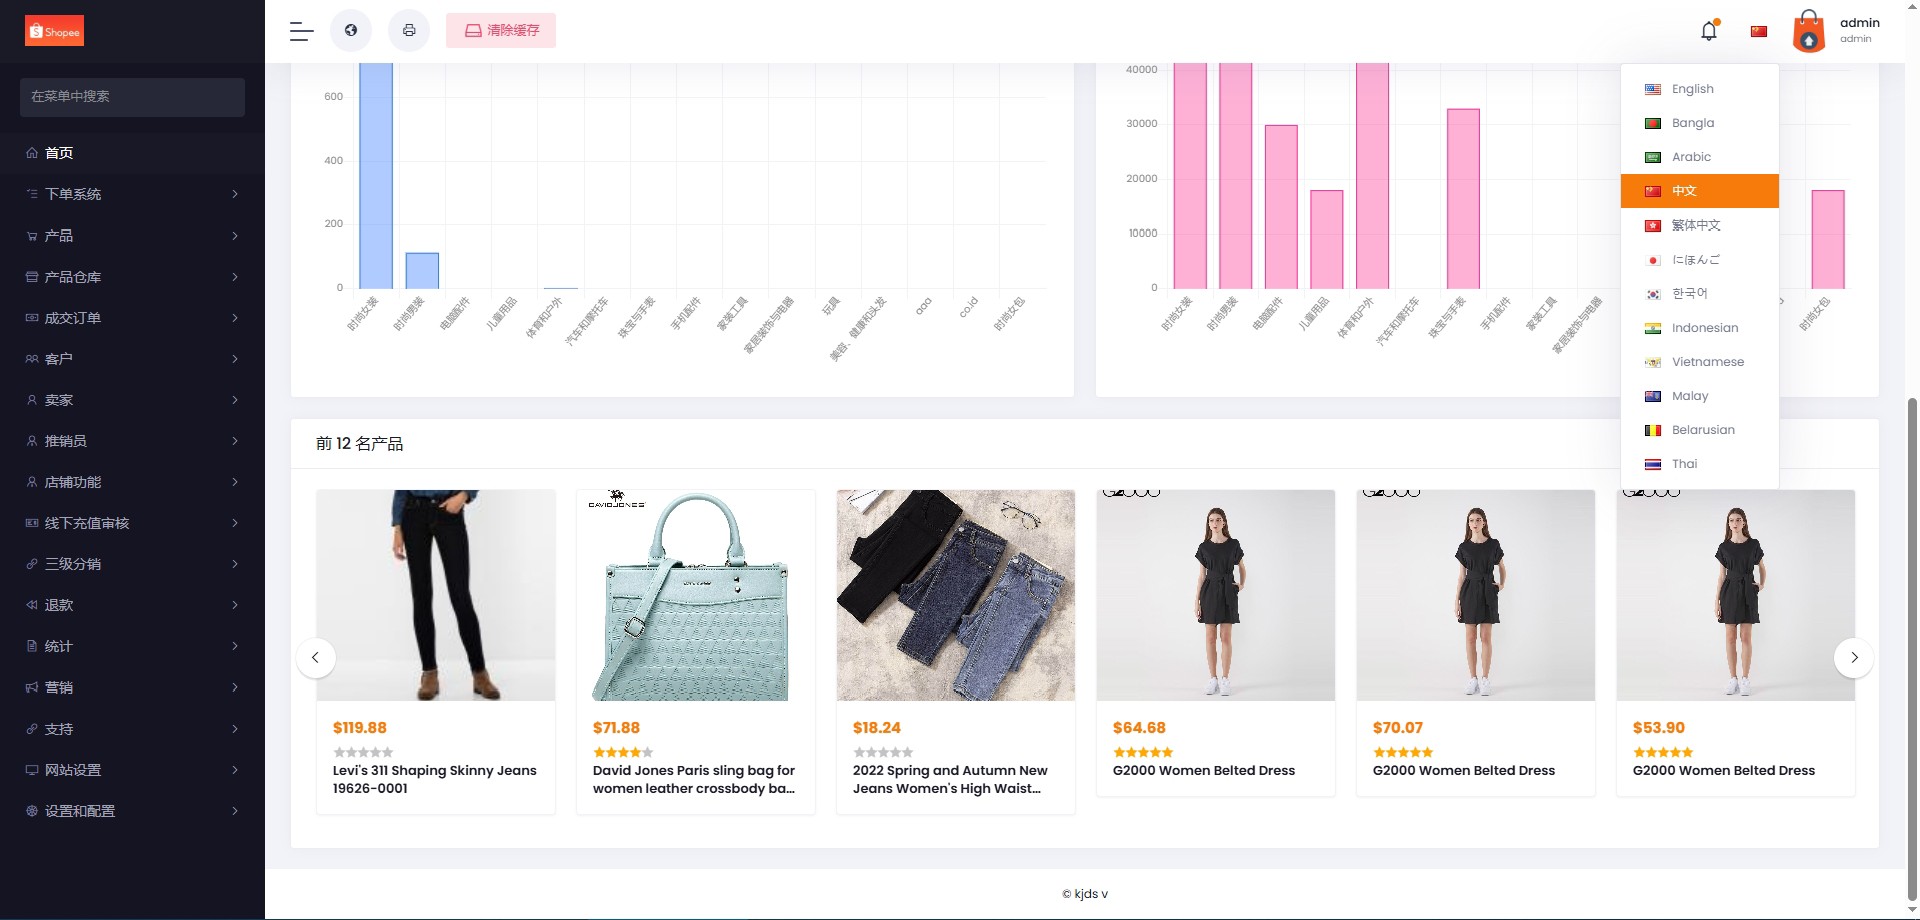Open the globe website icon
The height and width of the screenshot is (920, 1920).
[x=351, y=30]
